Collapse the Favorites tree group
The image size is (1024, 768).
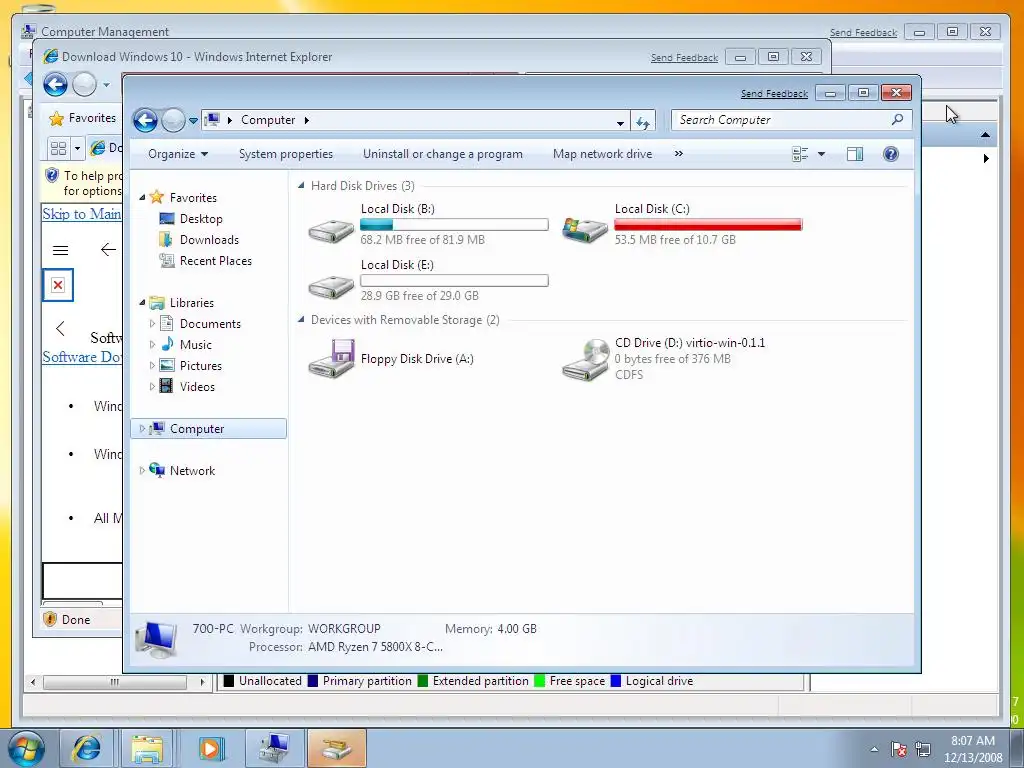coord(142,197)
